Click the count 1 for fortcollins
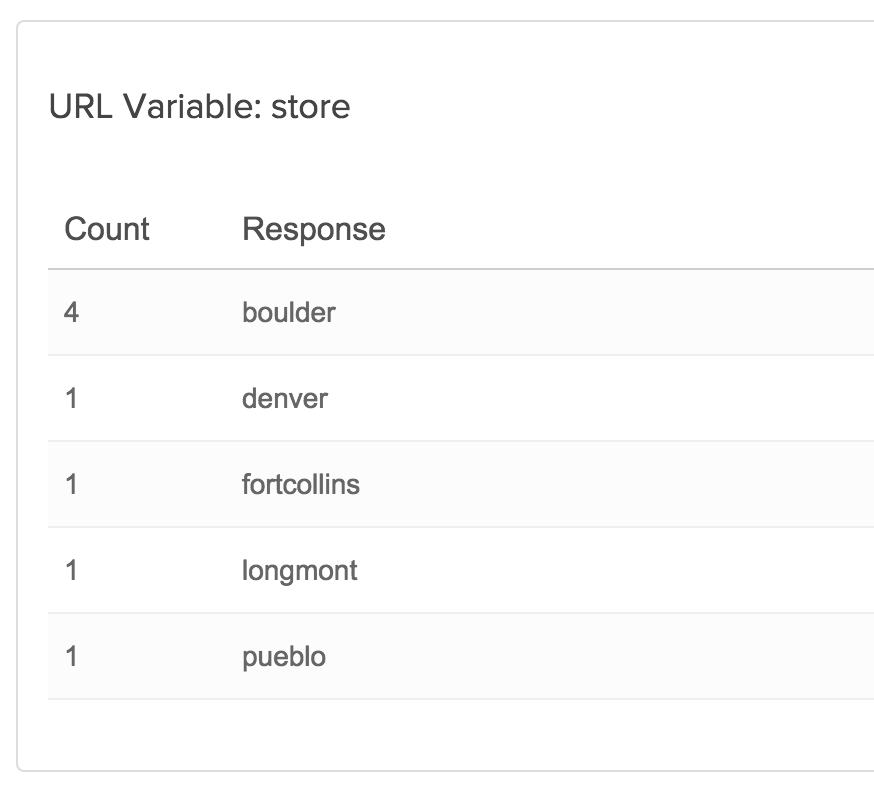The width and height of the screenshot is (874, 806). pyautogui.click(x=71, y=484)
